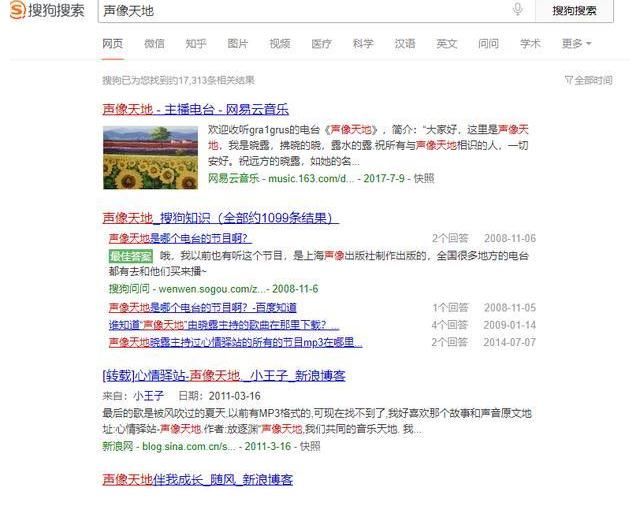Open the wenwen.sogou.com source URL
This screenshot has height=509, width=640.
click(212, 289)
